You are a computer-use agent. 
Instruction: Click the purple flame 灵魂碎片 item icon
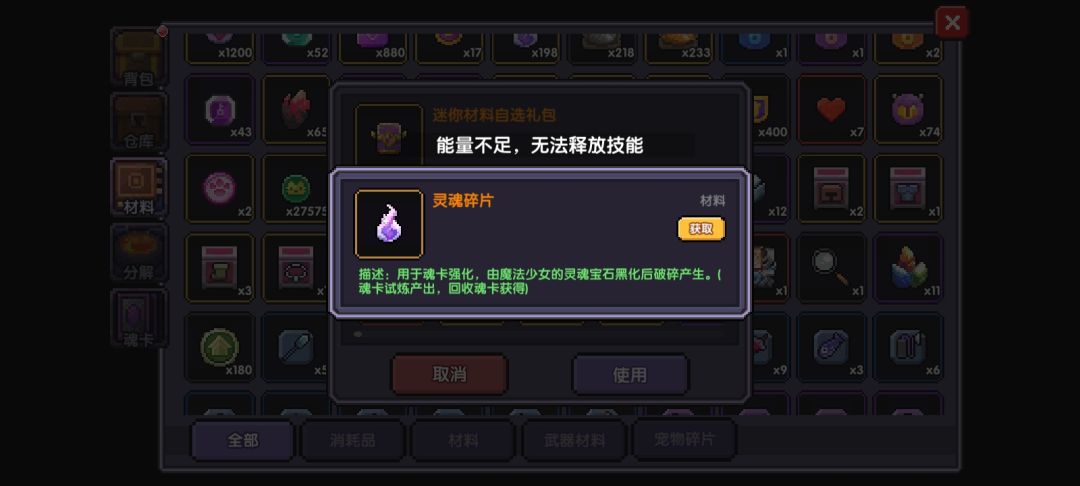coord(389,224)
